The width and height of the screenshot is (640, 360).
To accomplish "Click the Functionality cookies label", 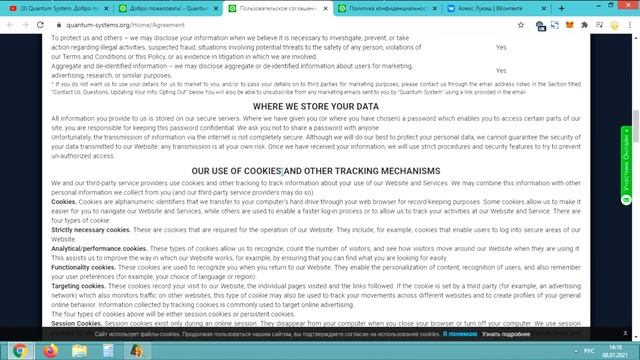I will (84, 267).
